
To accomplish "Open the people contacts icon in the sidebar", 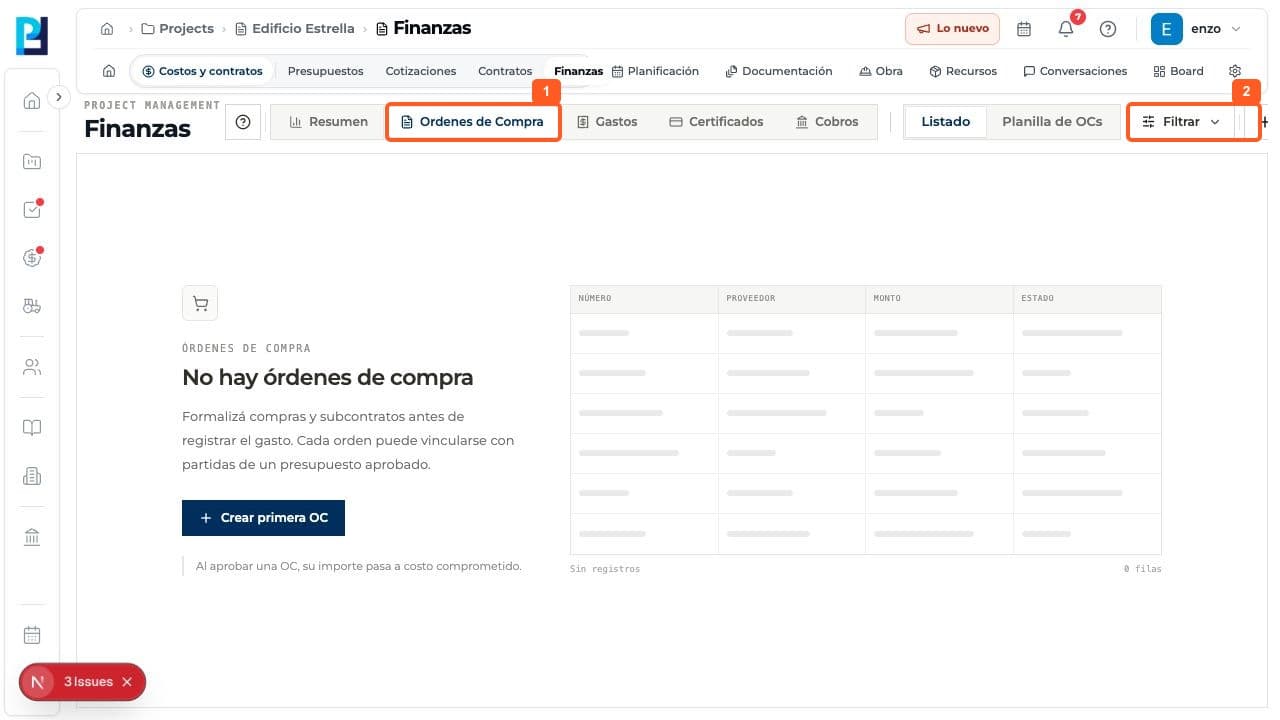I will (x=32, y=367).
